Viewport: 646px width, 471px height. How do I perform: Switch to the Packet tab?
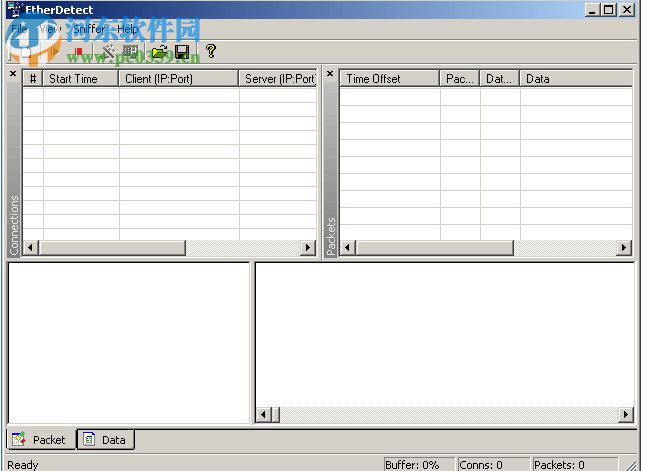tap(41, 440)
